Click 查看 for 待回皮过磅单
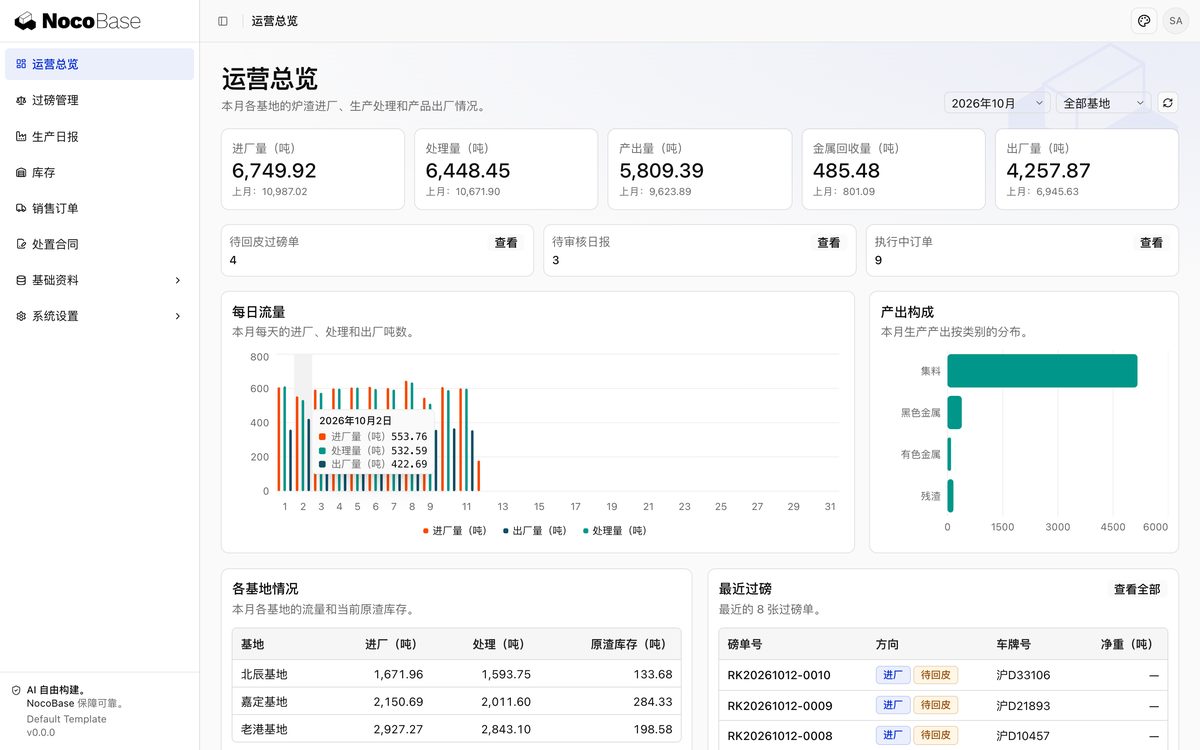This screenshot has height=750, width=1200. tap(506, 242)
